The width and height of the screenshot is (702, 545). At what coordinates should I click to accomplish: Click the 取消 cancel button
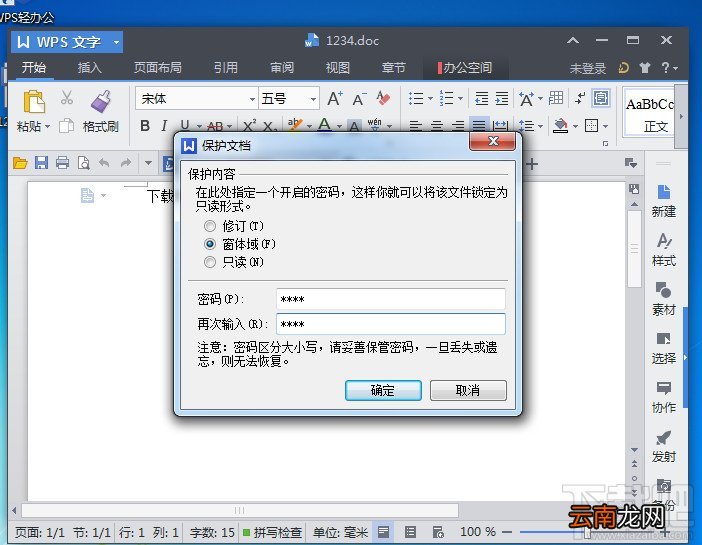click(468, 391)
